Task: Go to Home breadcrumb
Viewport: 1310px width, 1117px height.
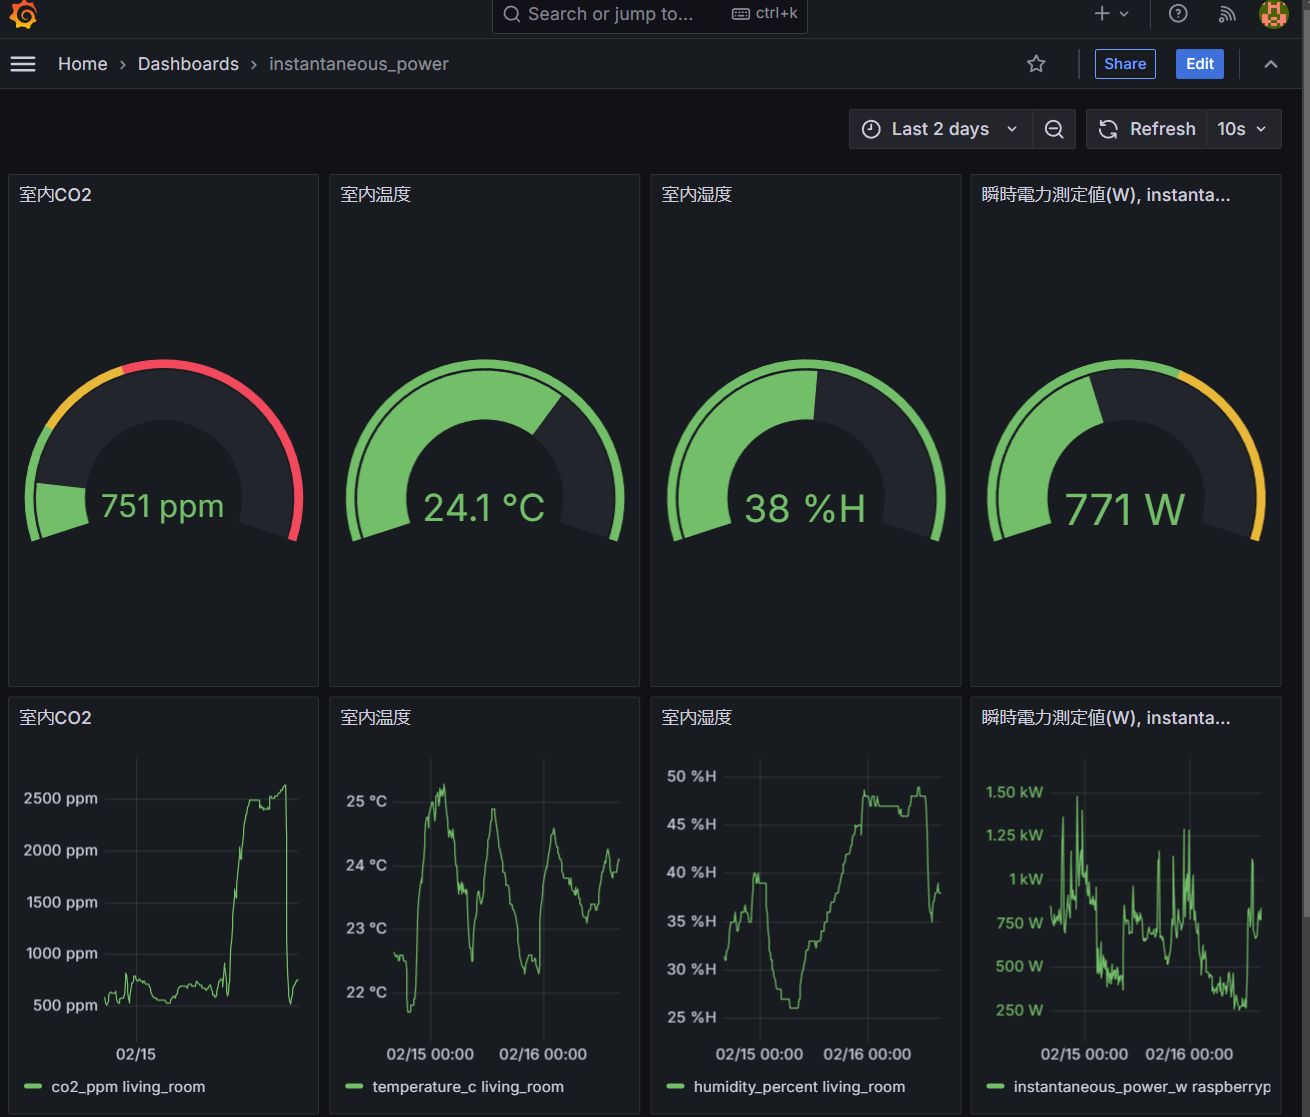Action: (x=82, y=64)
